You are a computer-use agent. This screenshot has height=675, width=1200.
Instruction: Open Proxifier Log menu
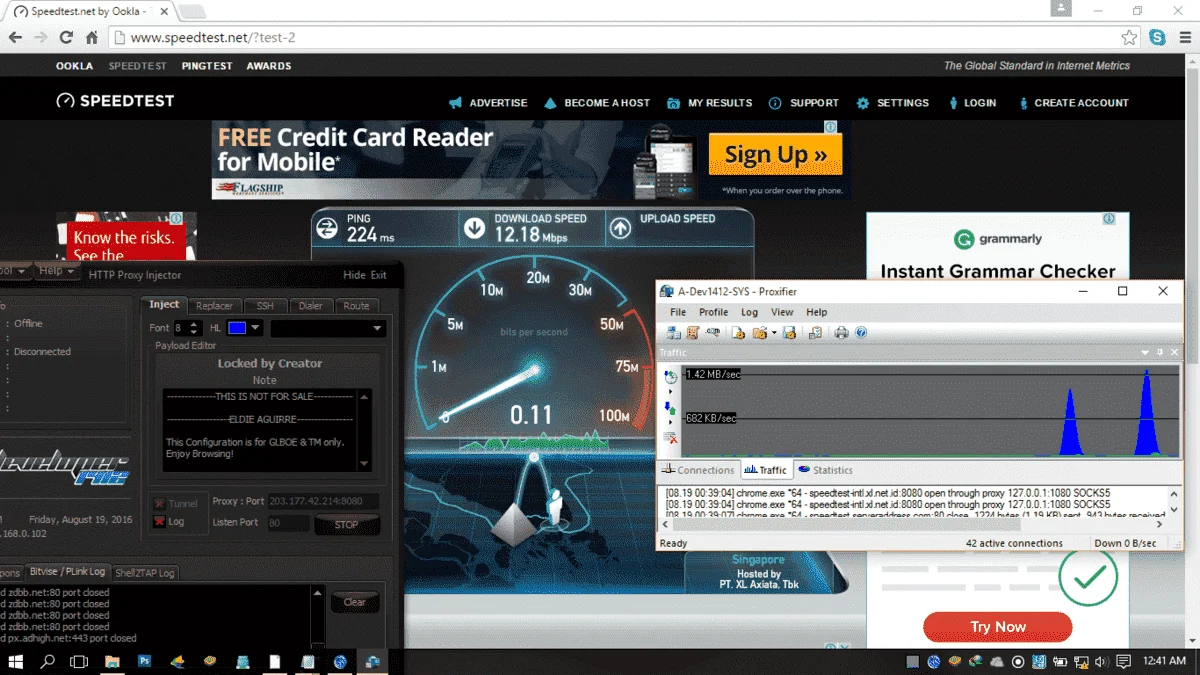pos(749,312)
